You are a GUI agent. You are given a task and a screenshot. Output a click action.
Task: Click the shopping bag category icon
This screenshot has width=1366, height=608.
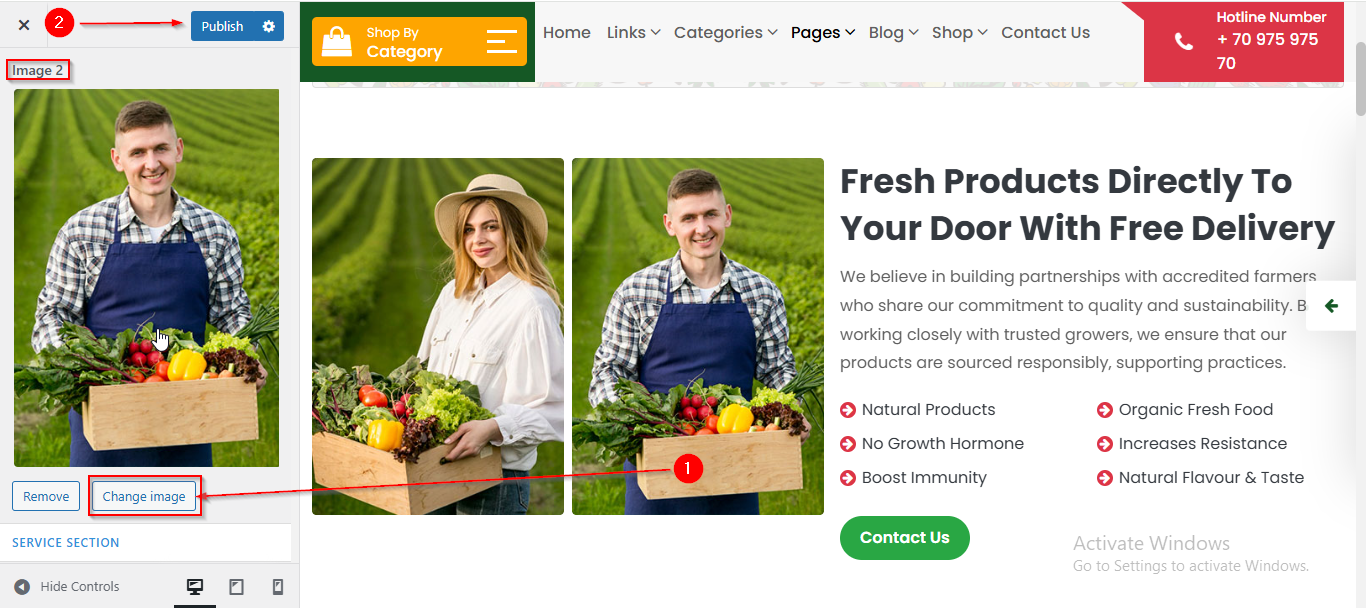pyautogui.click(x=337, y=42)
